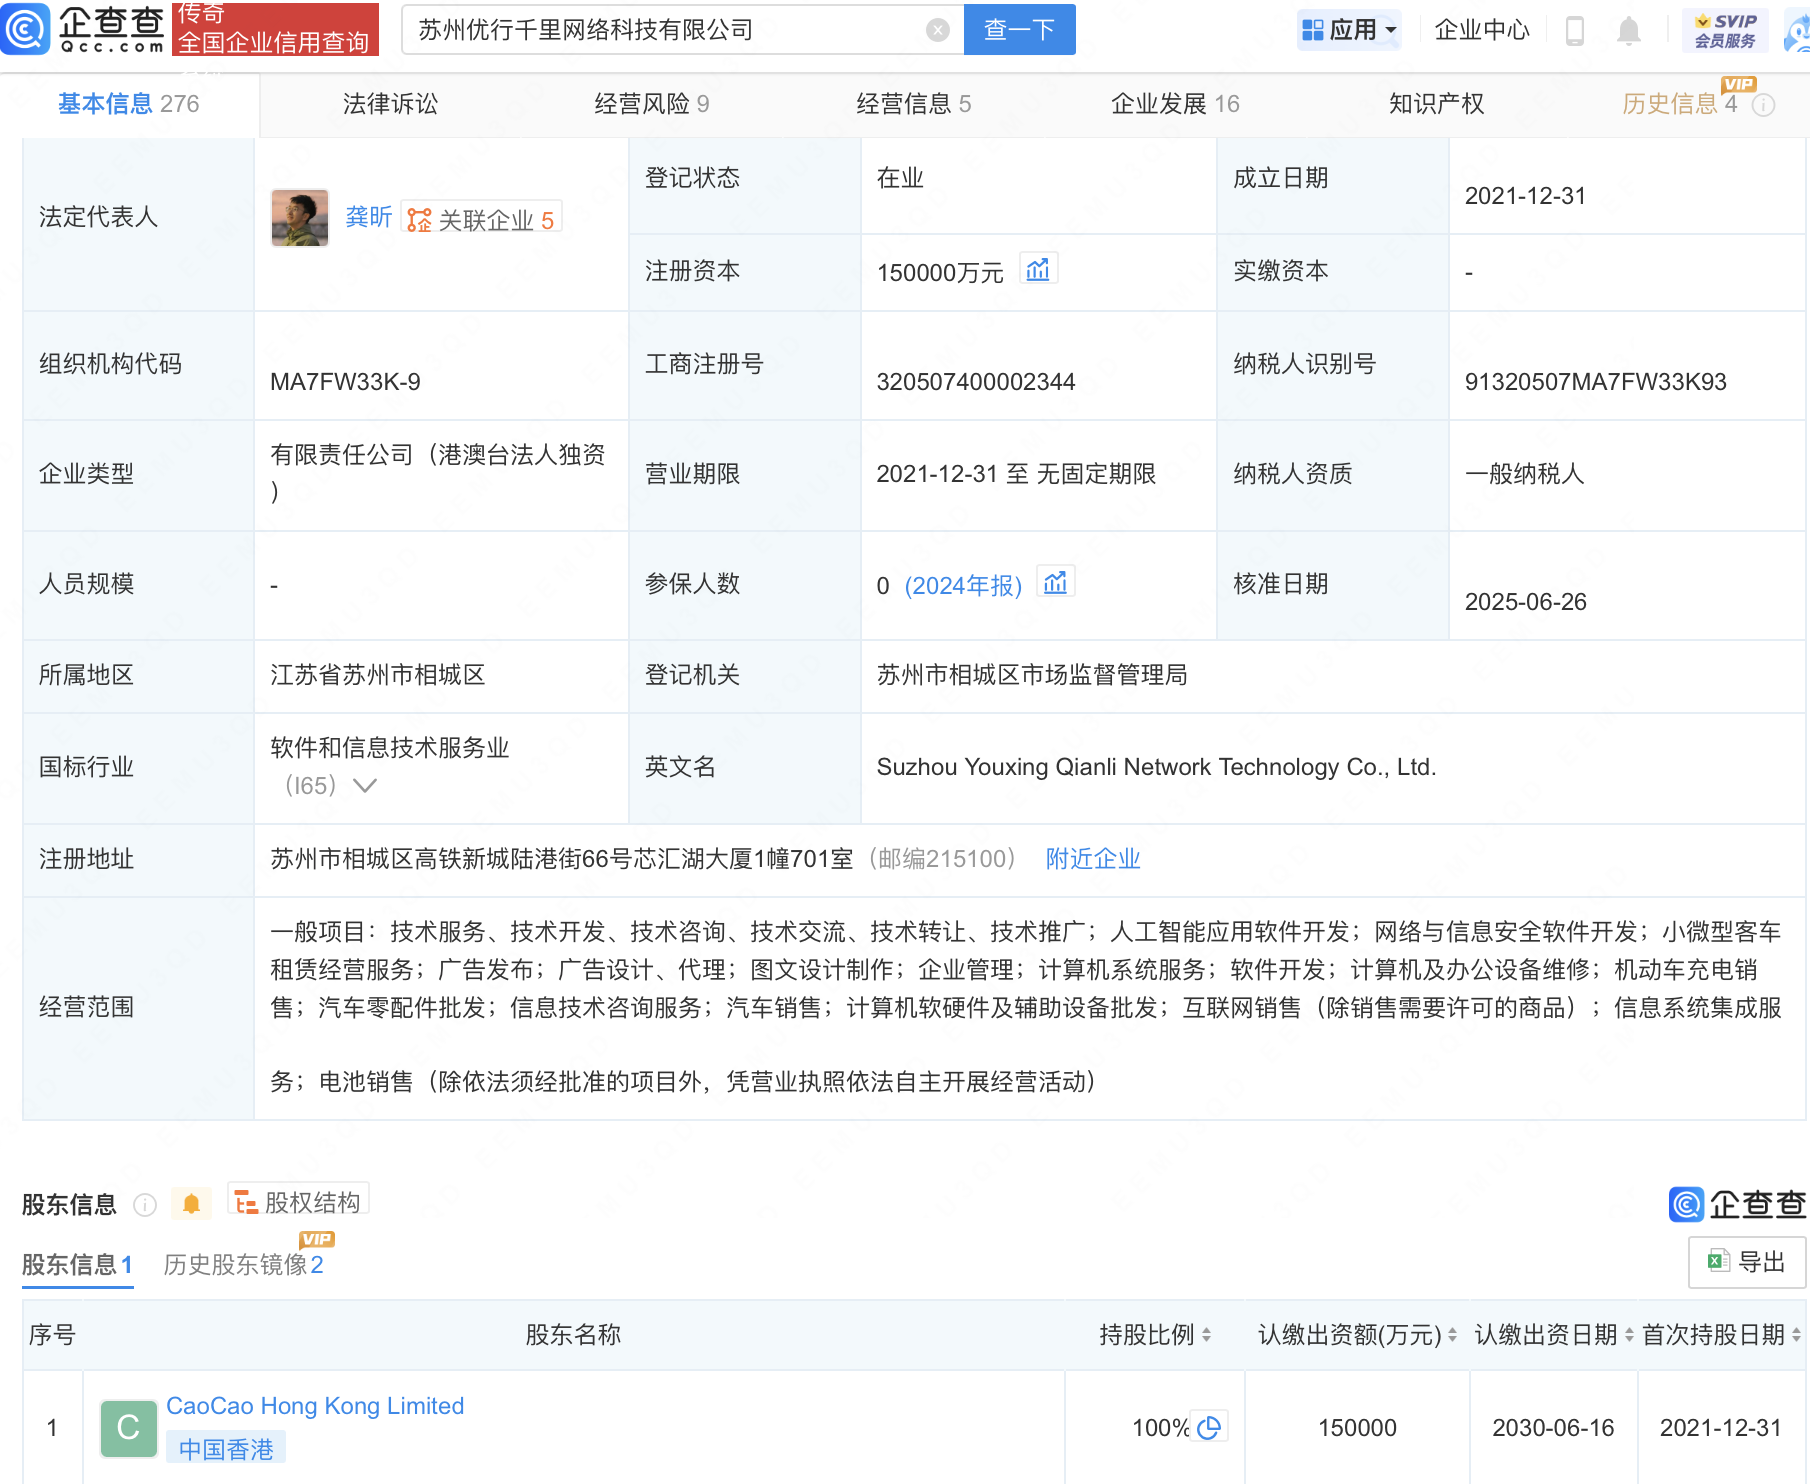The height and width of the screenshot is (1484, 1810).
Task: Switch to 经营信息 tab
Action: coord(914,104)
